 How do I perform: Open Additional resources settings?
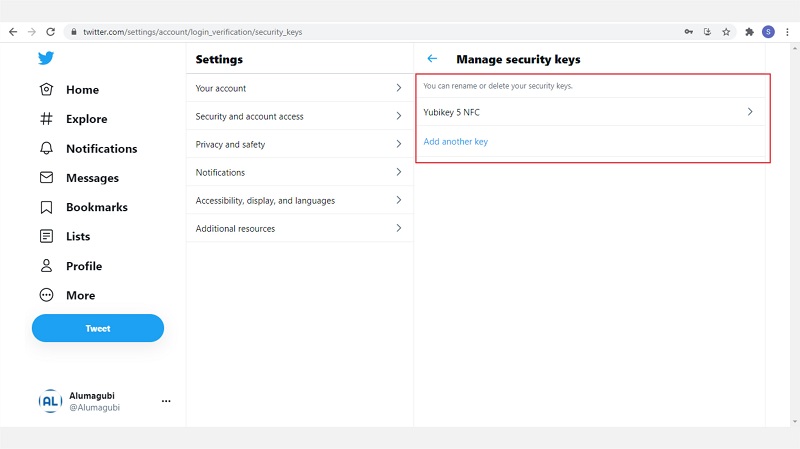coord(299,228)
